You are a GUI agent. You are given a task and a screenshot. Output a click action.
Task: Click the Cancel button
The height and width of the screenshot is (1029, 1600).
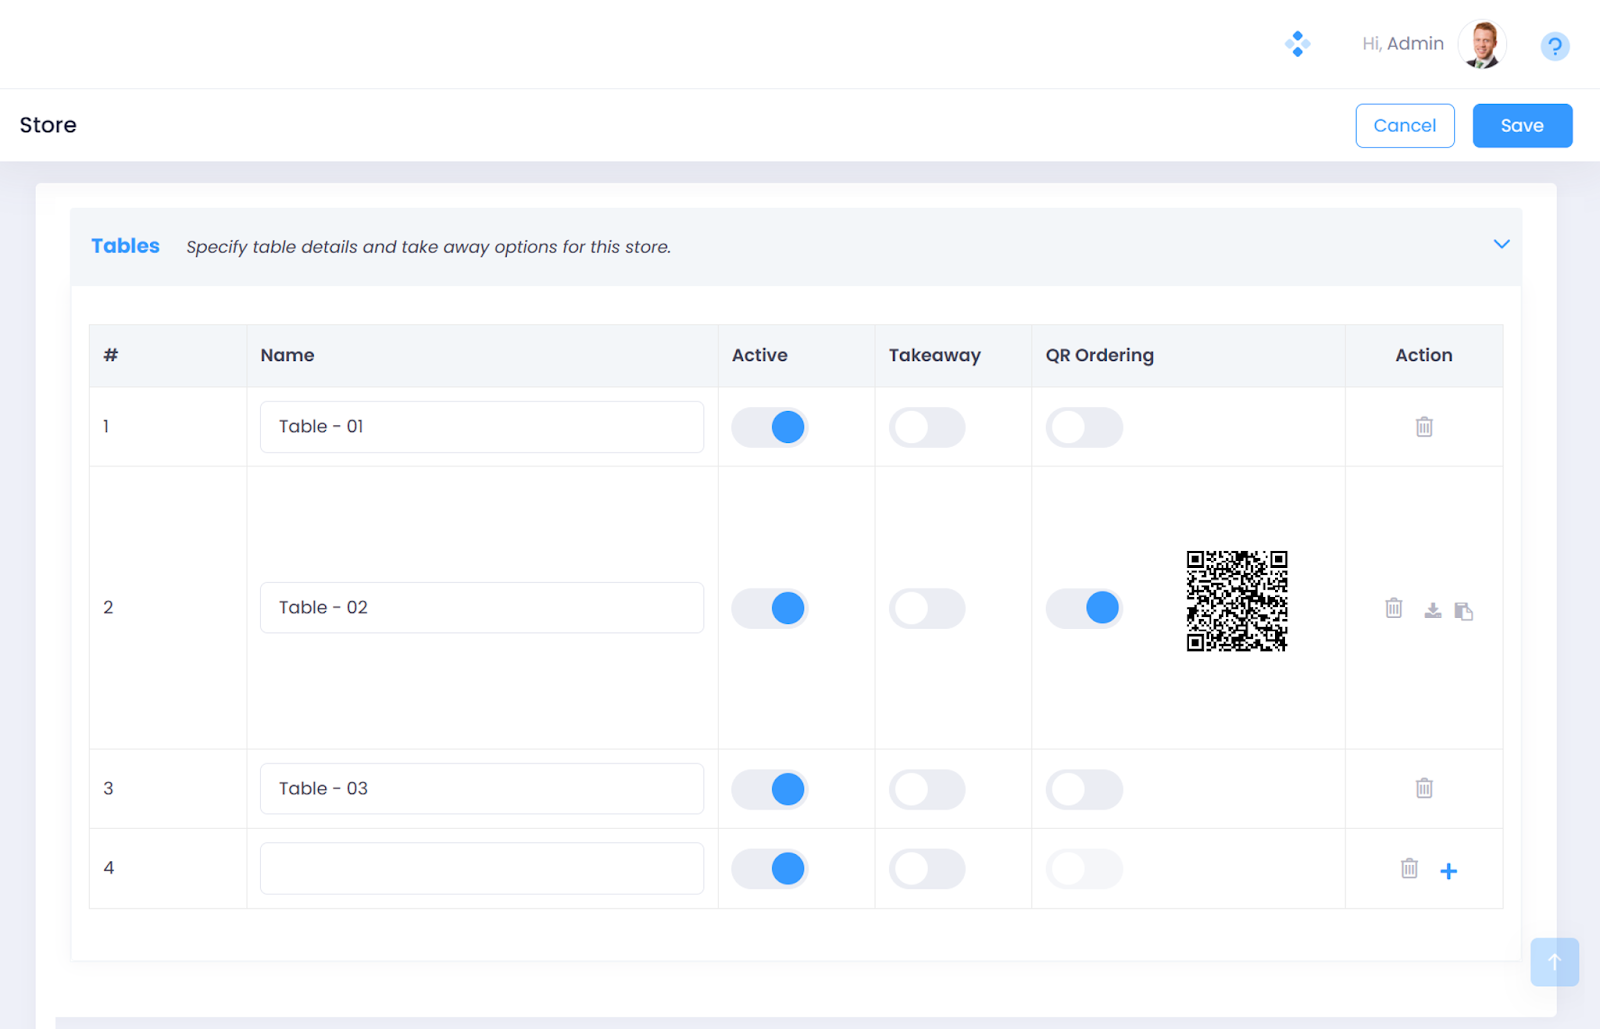1404,126
